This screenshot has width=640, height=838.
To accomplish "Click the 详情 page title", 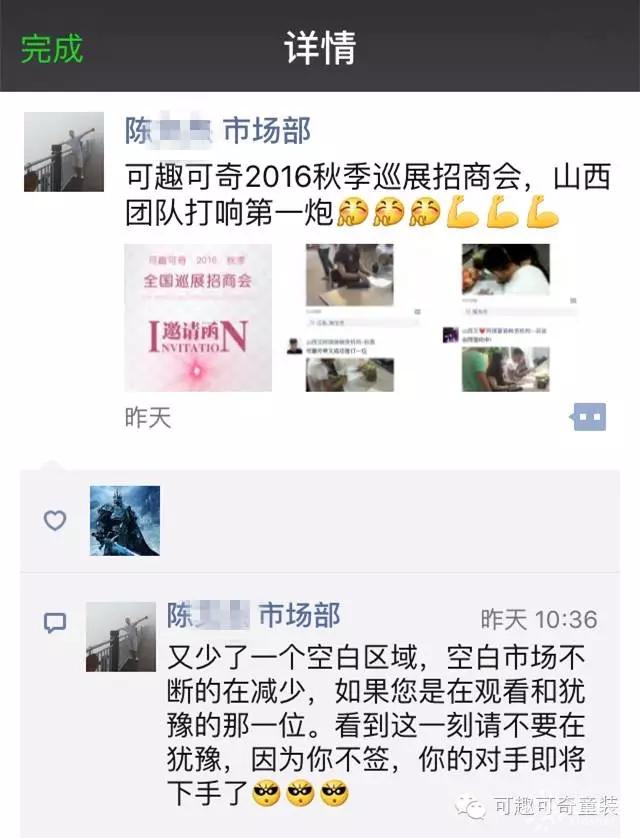I will coord(320,49).
